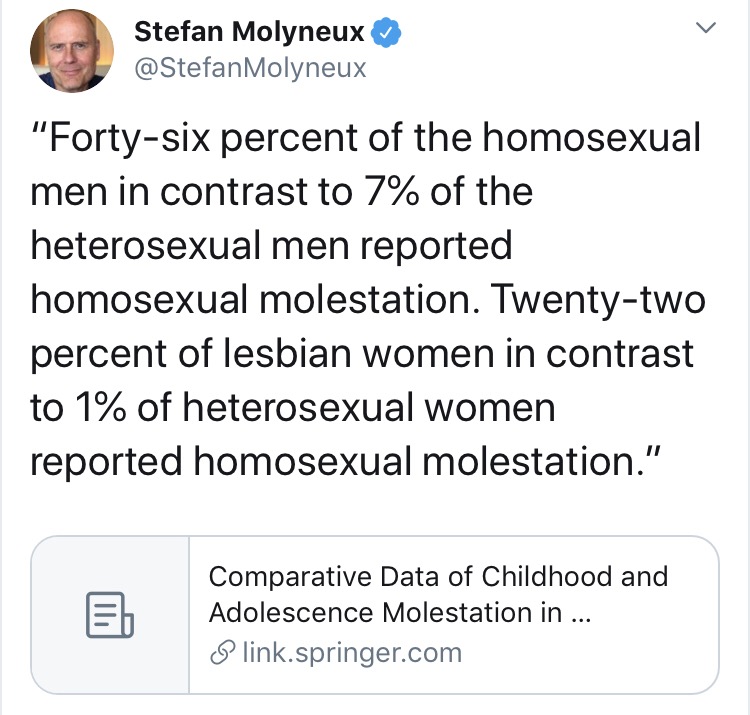
Task: Click empty space in the link card right of springer domain
Action: pos(588,653)
